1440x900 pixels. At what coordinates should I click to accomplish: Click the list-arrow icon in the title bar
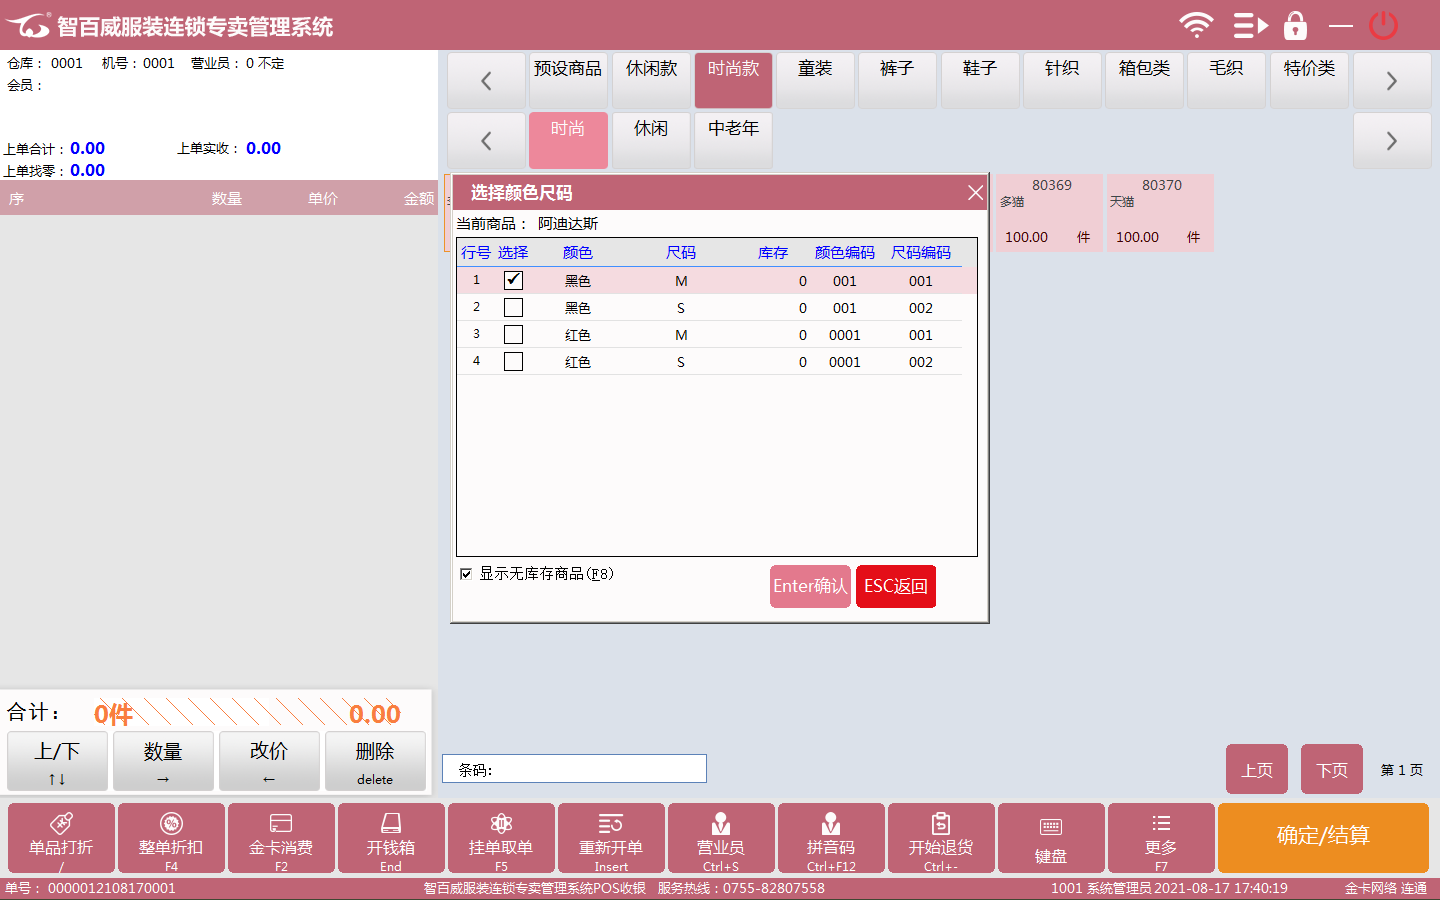(1249, 25)
